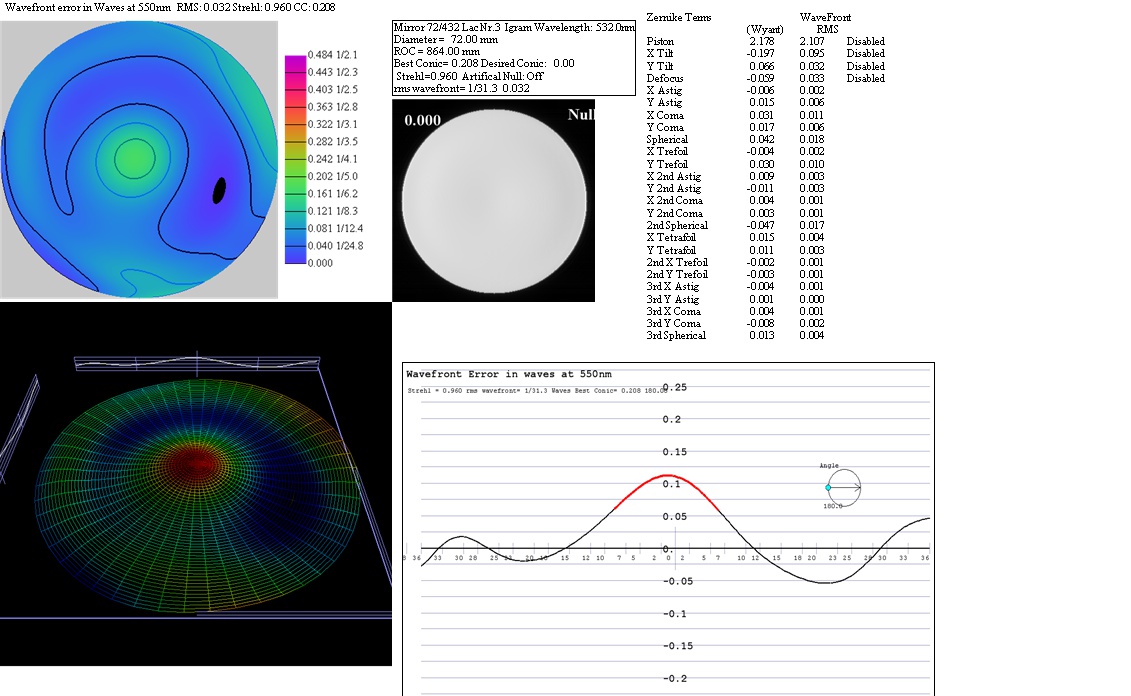Screen dimensions: 1131x696
Task: Select the Spherical Zernike term row
Action: tap(667, 139)
